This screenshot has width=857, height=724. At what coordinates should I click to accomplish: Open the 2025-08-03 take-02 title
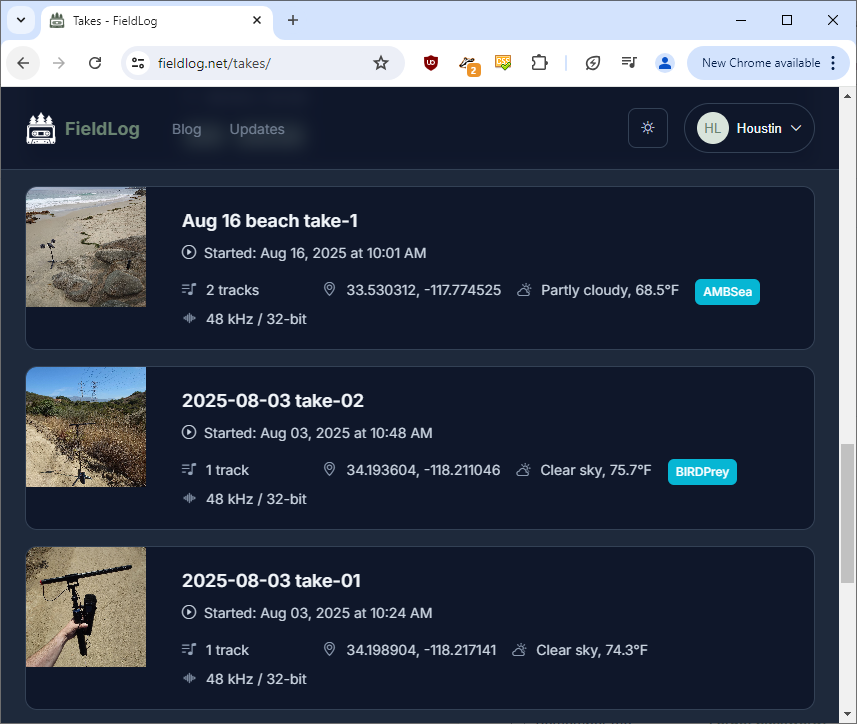[x=273, y=401]
